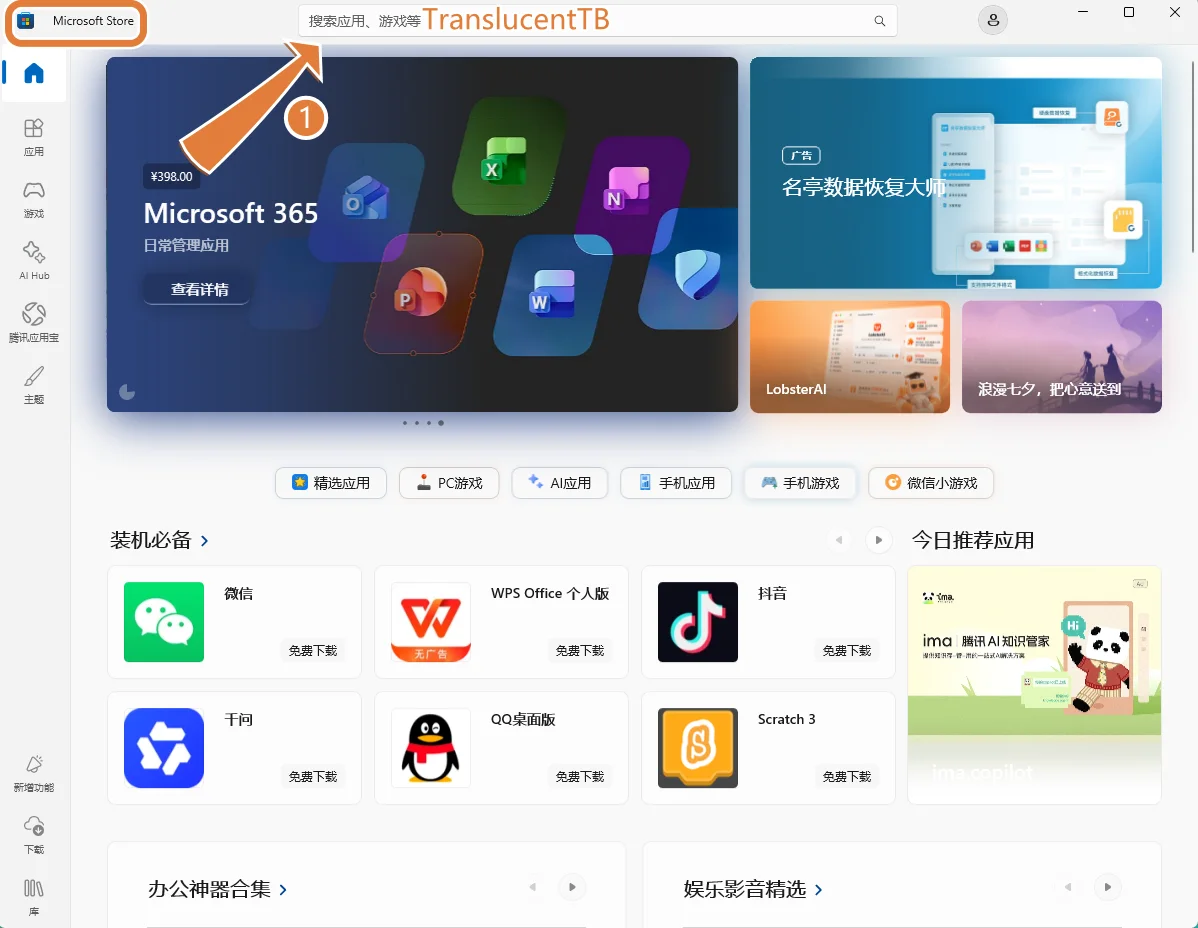Click next arrow in 娱乐影音精选
Screen dimensions: 1198x928
[1108, 887]
